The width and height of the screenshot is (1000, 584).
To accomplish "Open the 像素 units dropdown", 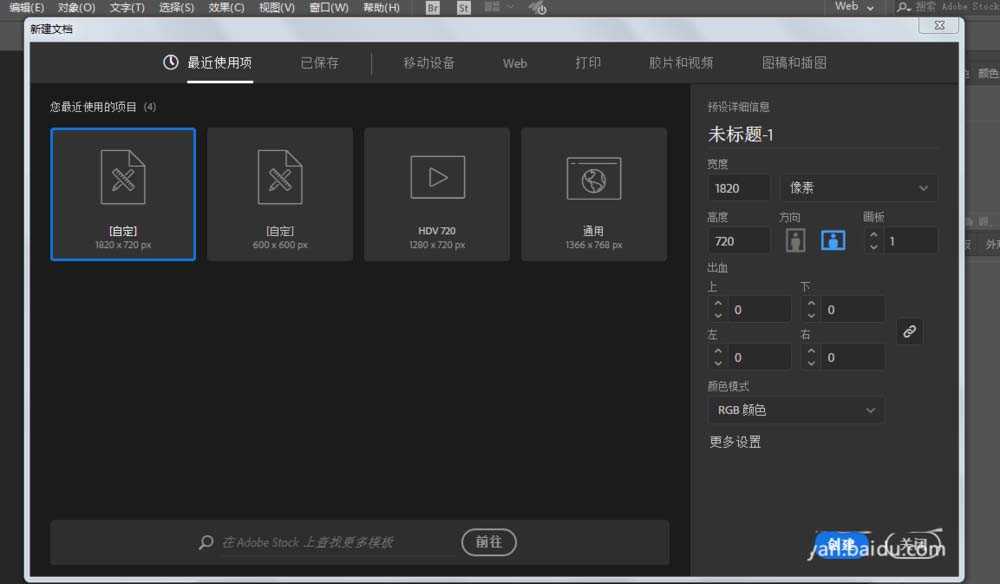I will pos(858,188).
